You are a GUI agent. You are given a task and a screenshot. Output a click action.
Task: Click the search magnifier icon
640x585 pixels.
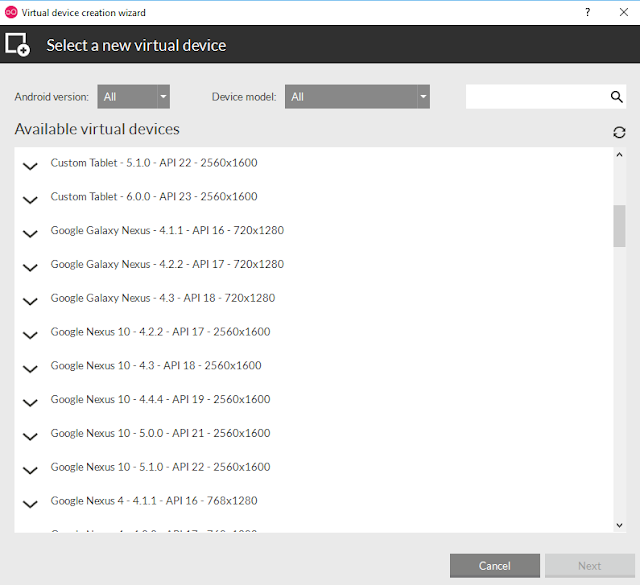[616, 97]
